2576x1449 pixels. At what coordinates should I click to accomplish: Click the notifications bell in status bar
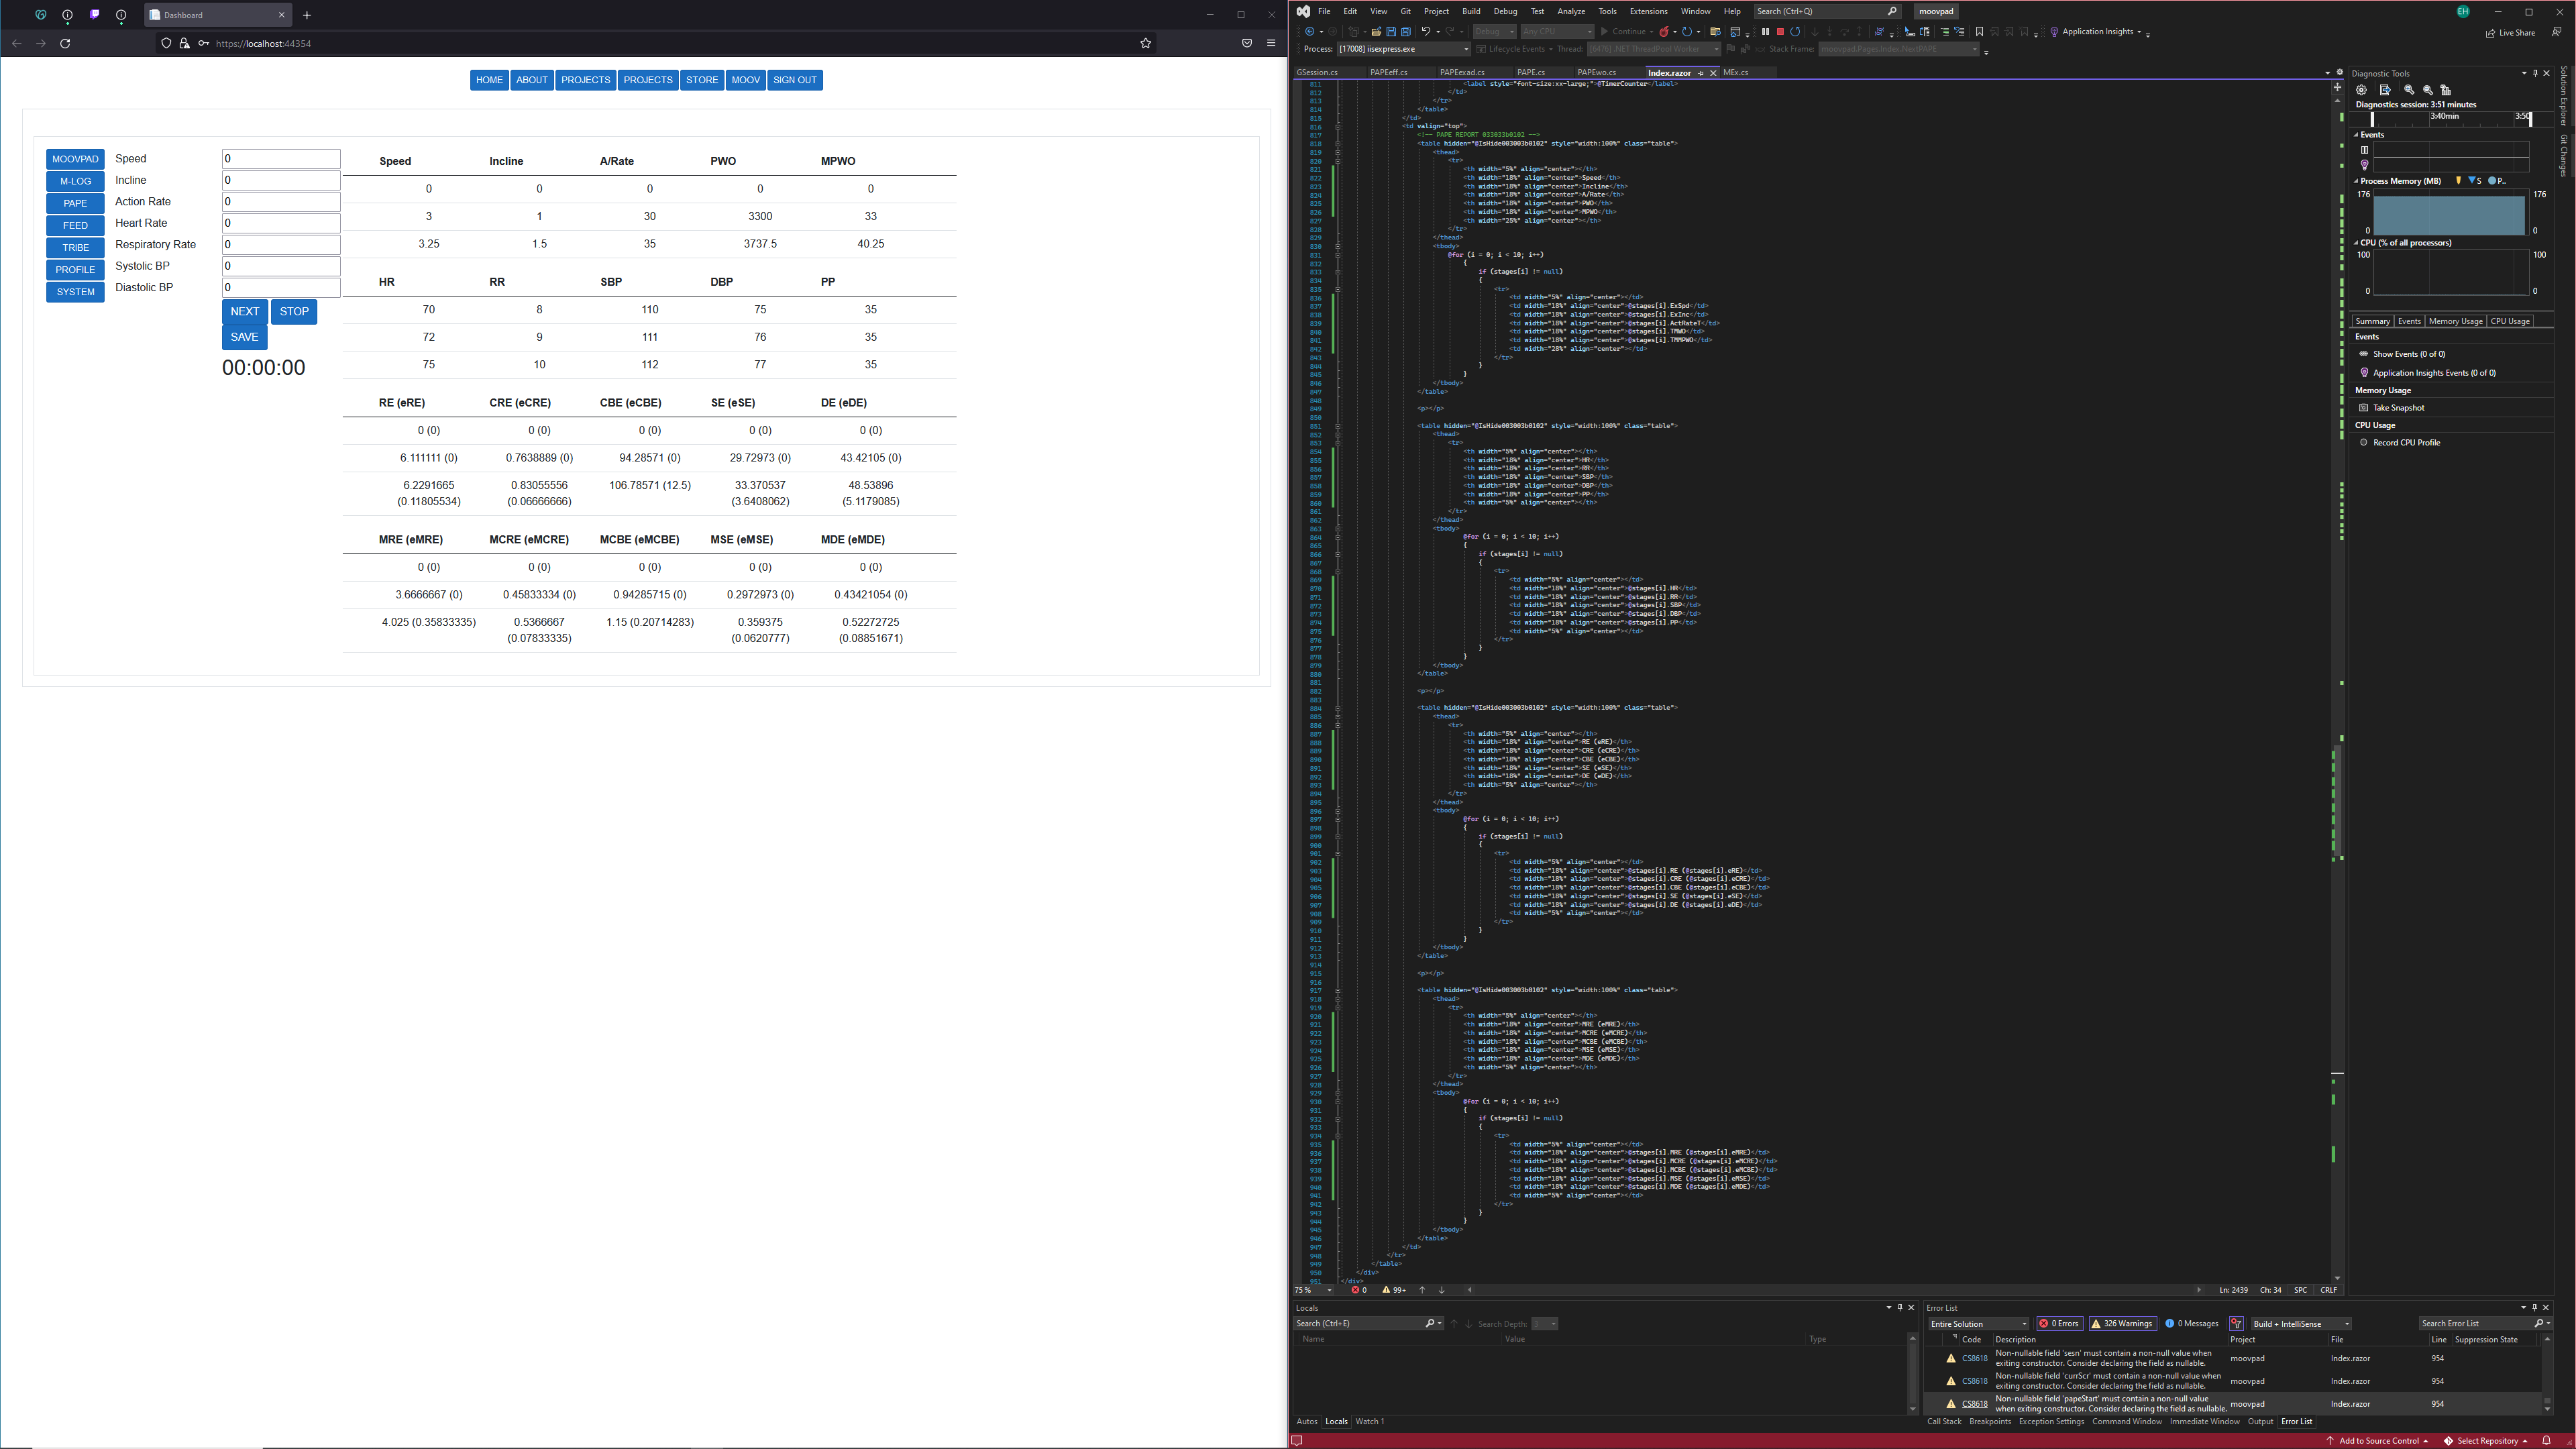click(x=2547, y=1441)
